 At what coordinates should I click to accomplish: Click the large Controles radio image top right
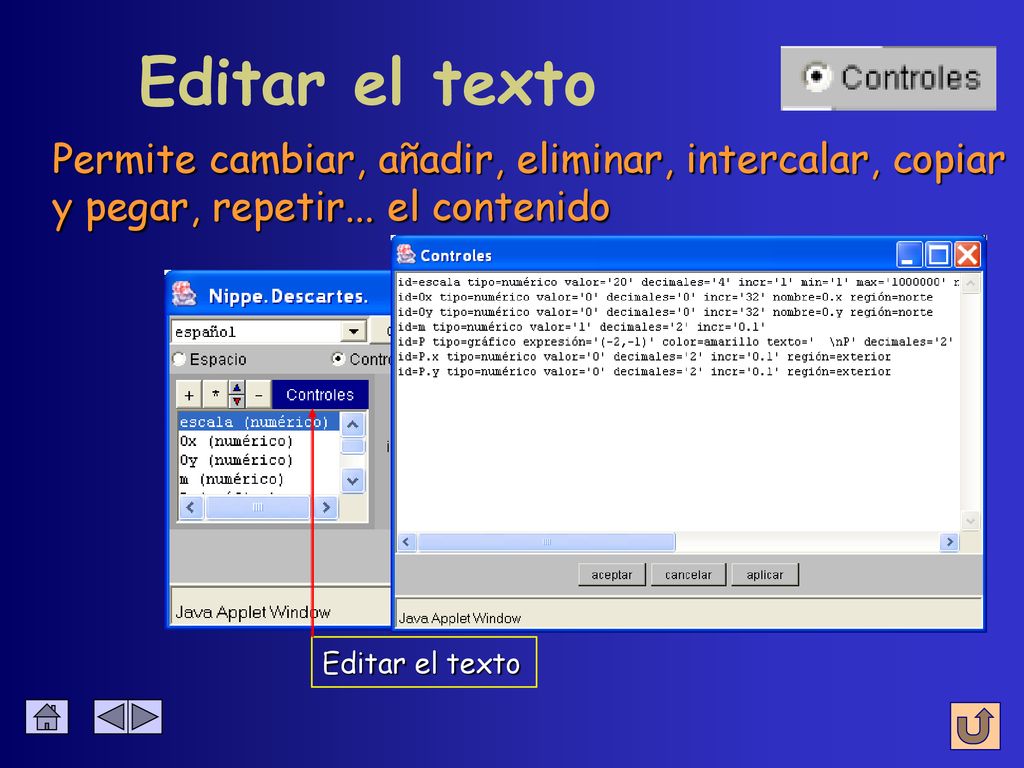(x=888, y=78)
